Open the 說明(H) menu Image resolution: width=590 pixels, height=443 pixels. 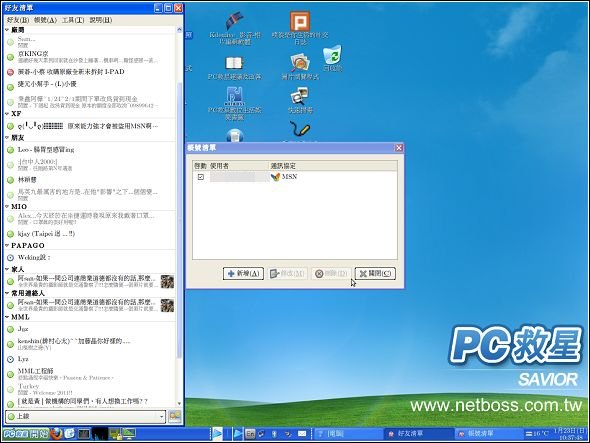(x=100, y=20)
